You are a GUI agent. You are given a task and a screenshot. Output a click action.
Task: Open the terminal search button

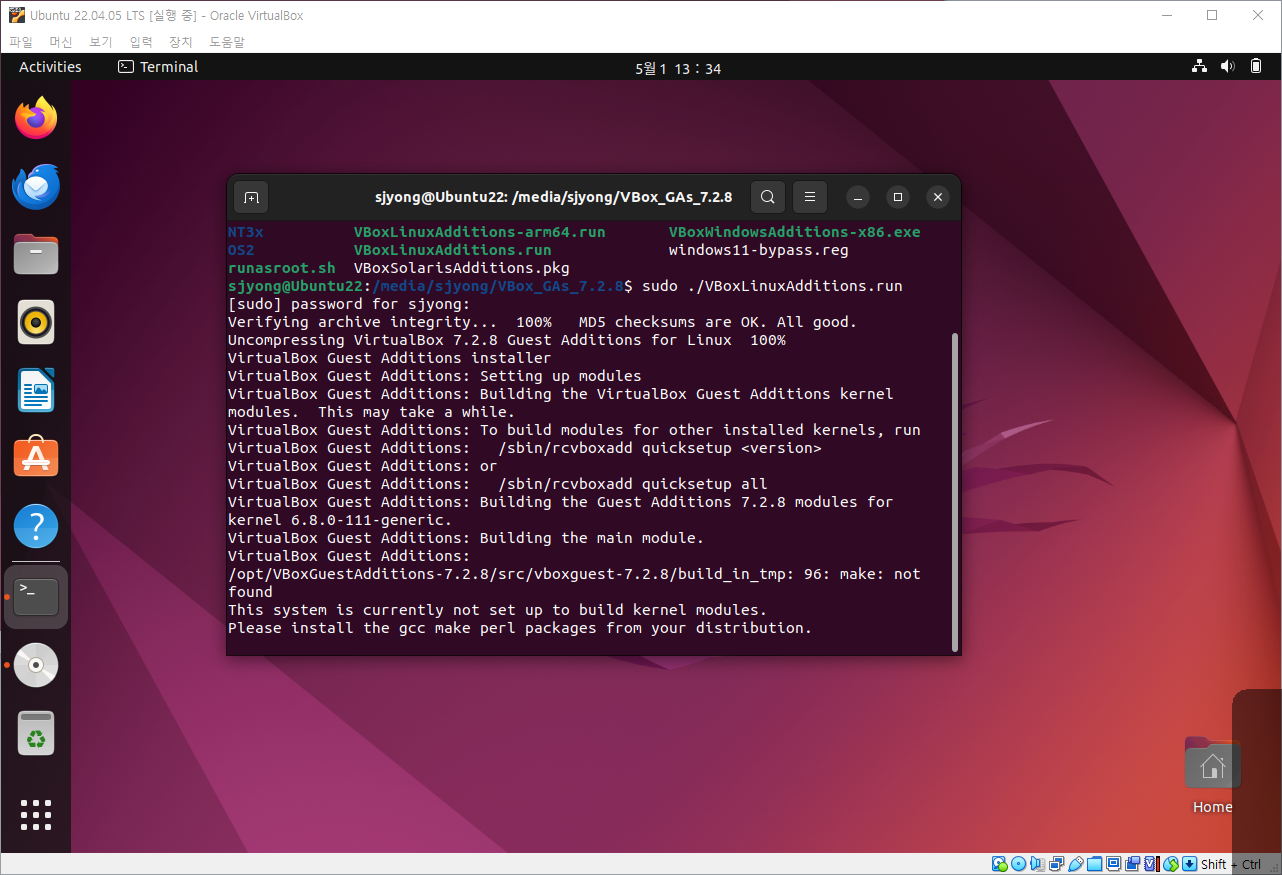[x=767, y=197]
